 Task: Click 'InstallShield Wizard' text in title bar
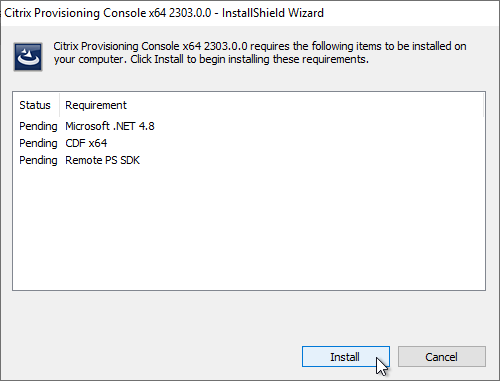(273, 13)
